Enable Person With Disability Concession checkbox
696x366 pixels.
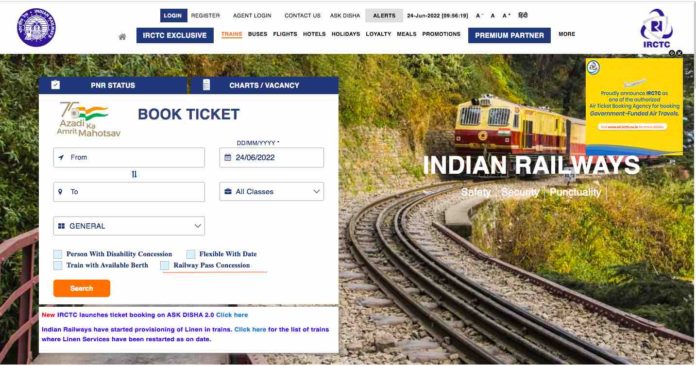[x=58, y=254]
